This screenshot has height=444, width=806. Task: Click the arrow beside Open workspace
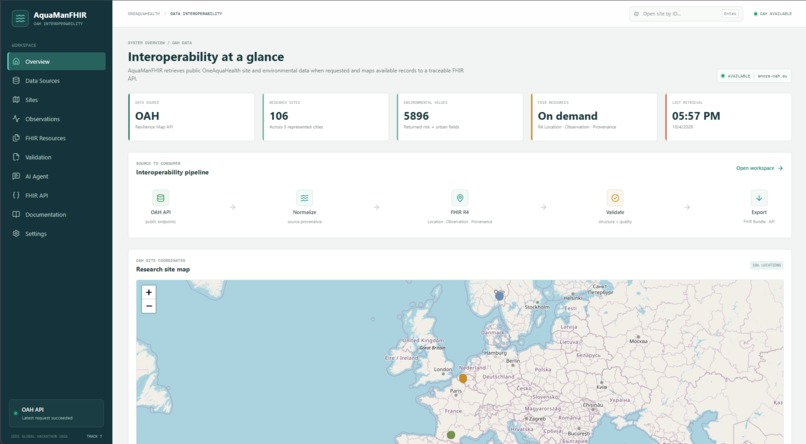coord(780,168)
